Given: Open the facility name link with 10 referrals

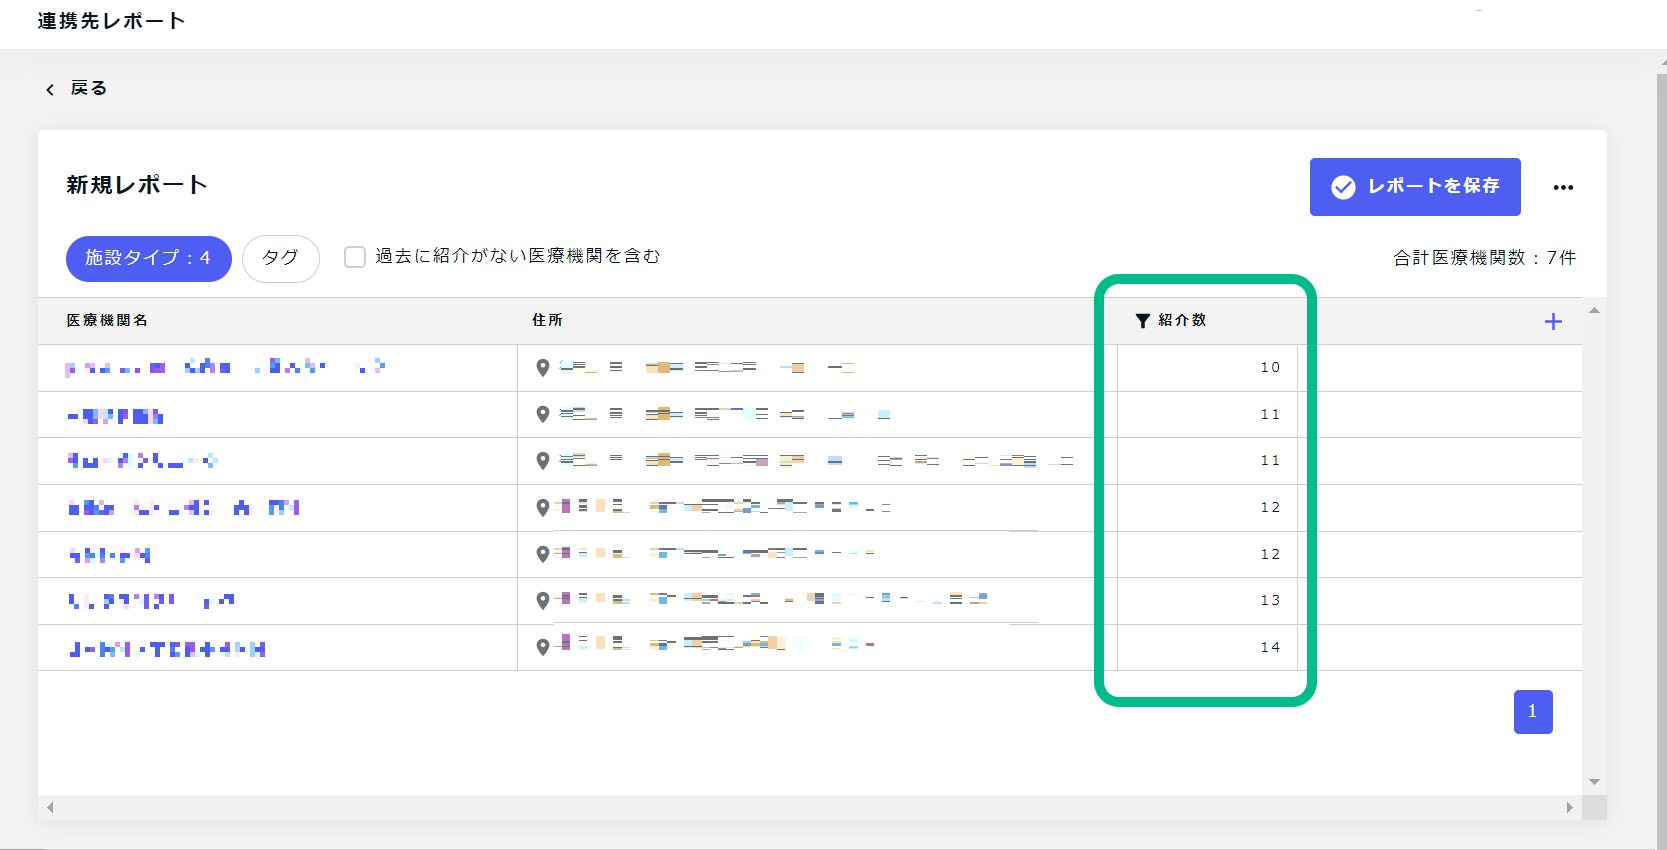Looking at the screenshot, I should click(x=225, y=367).
